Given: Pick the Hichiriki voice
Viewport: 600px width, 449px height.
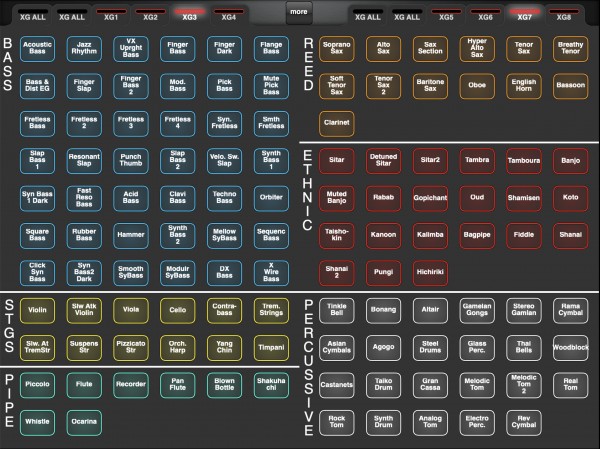Looking at the screenshot, I should pyautogui.click(x=430, y=273).
